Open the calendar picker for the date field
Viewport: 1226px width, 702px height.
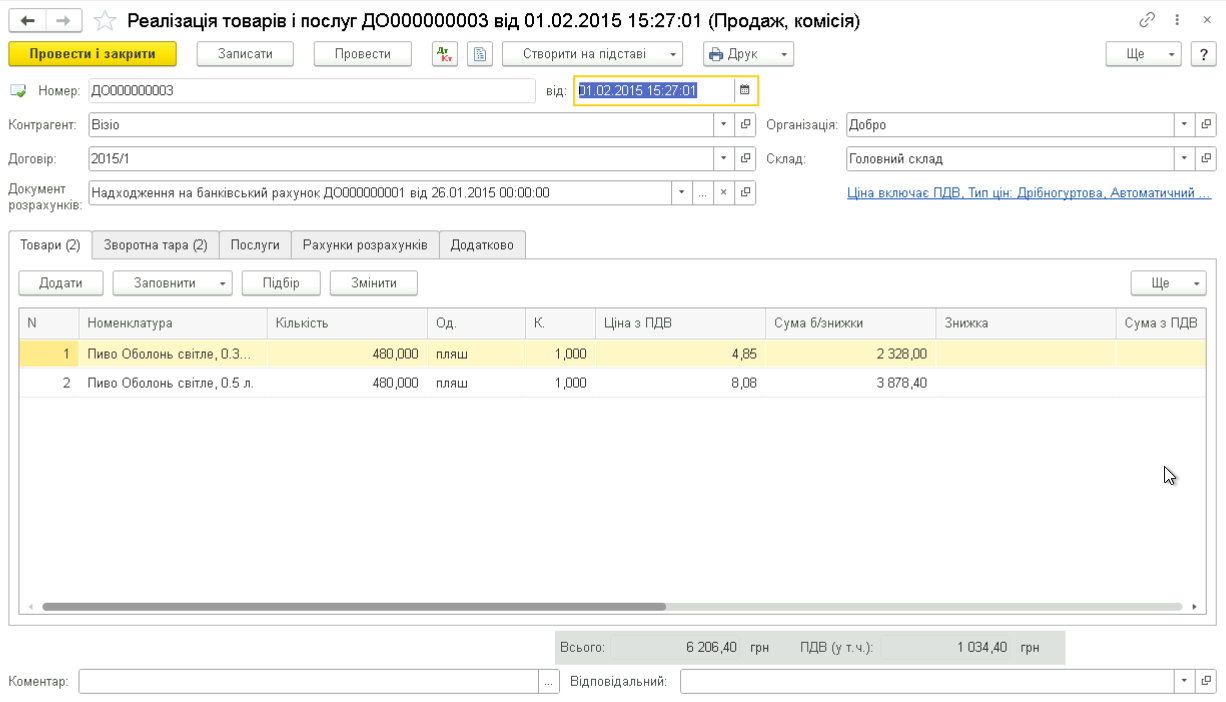click(x=744, y=91)
